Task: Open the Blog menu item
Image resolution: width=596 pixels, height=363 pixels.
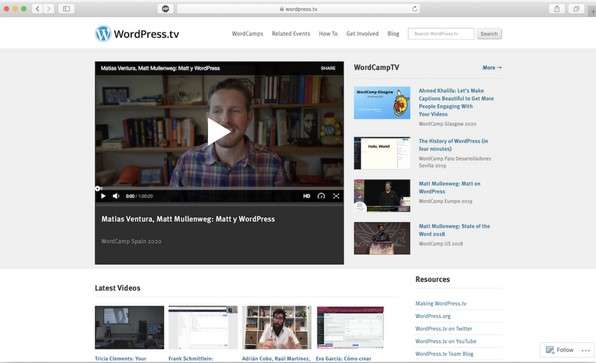Action: pyautogui.click(x=393, y=34)
